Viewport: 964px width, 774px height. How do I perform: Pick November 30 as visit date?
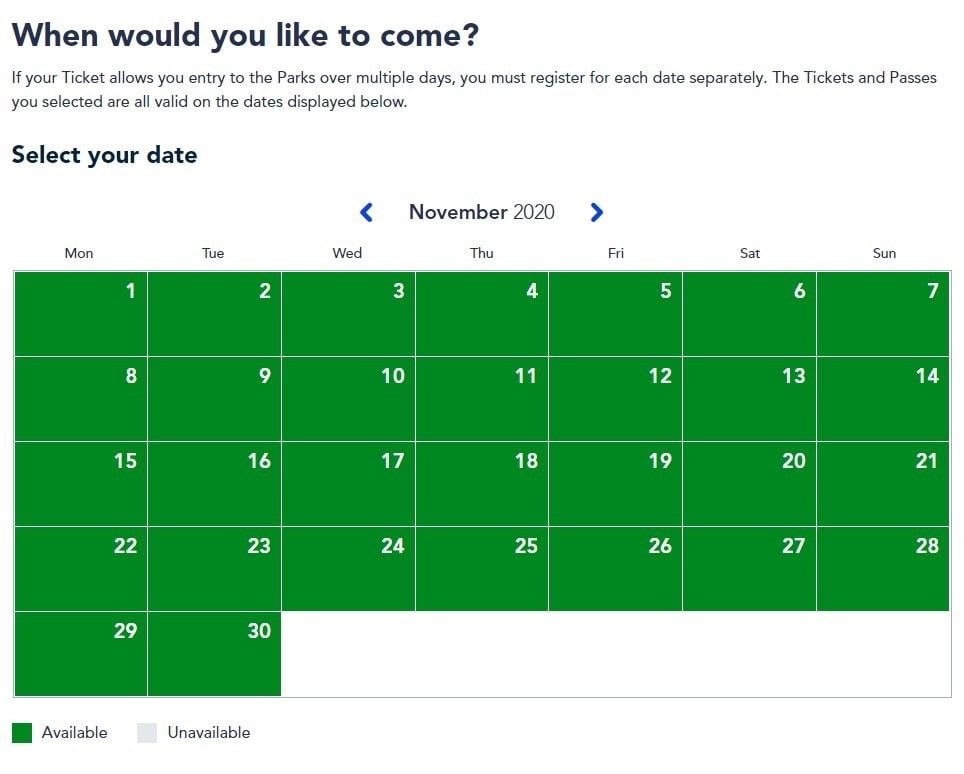point(214,654)
